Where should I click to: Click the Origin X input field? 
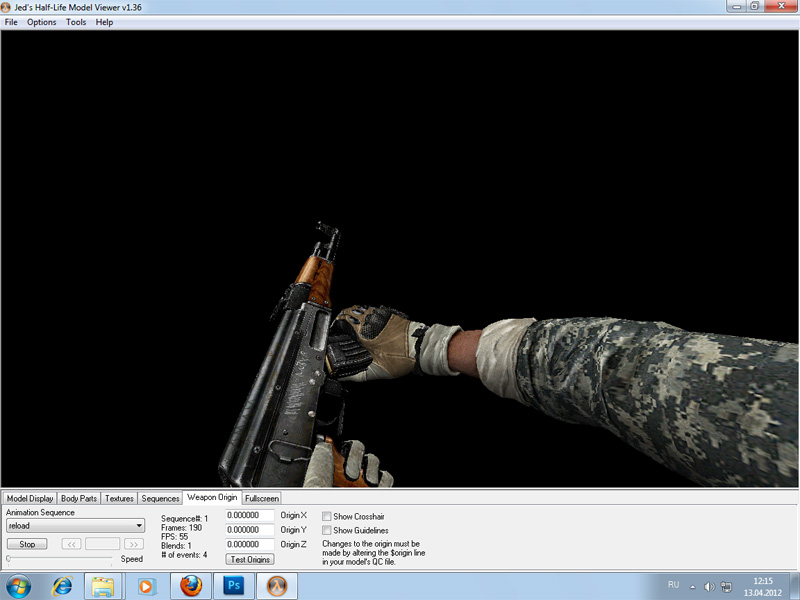(250, 515)
